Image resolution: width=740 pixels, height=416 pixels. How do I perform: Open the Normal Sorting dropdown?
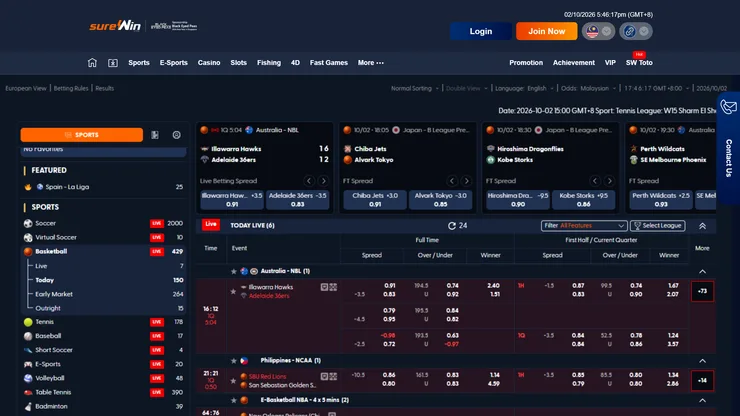(415, 88)
